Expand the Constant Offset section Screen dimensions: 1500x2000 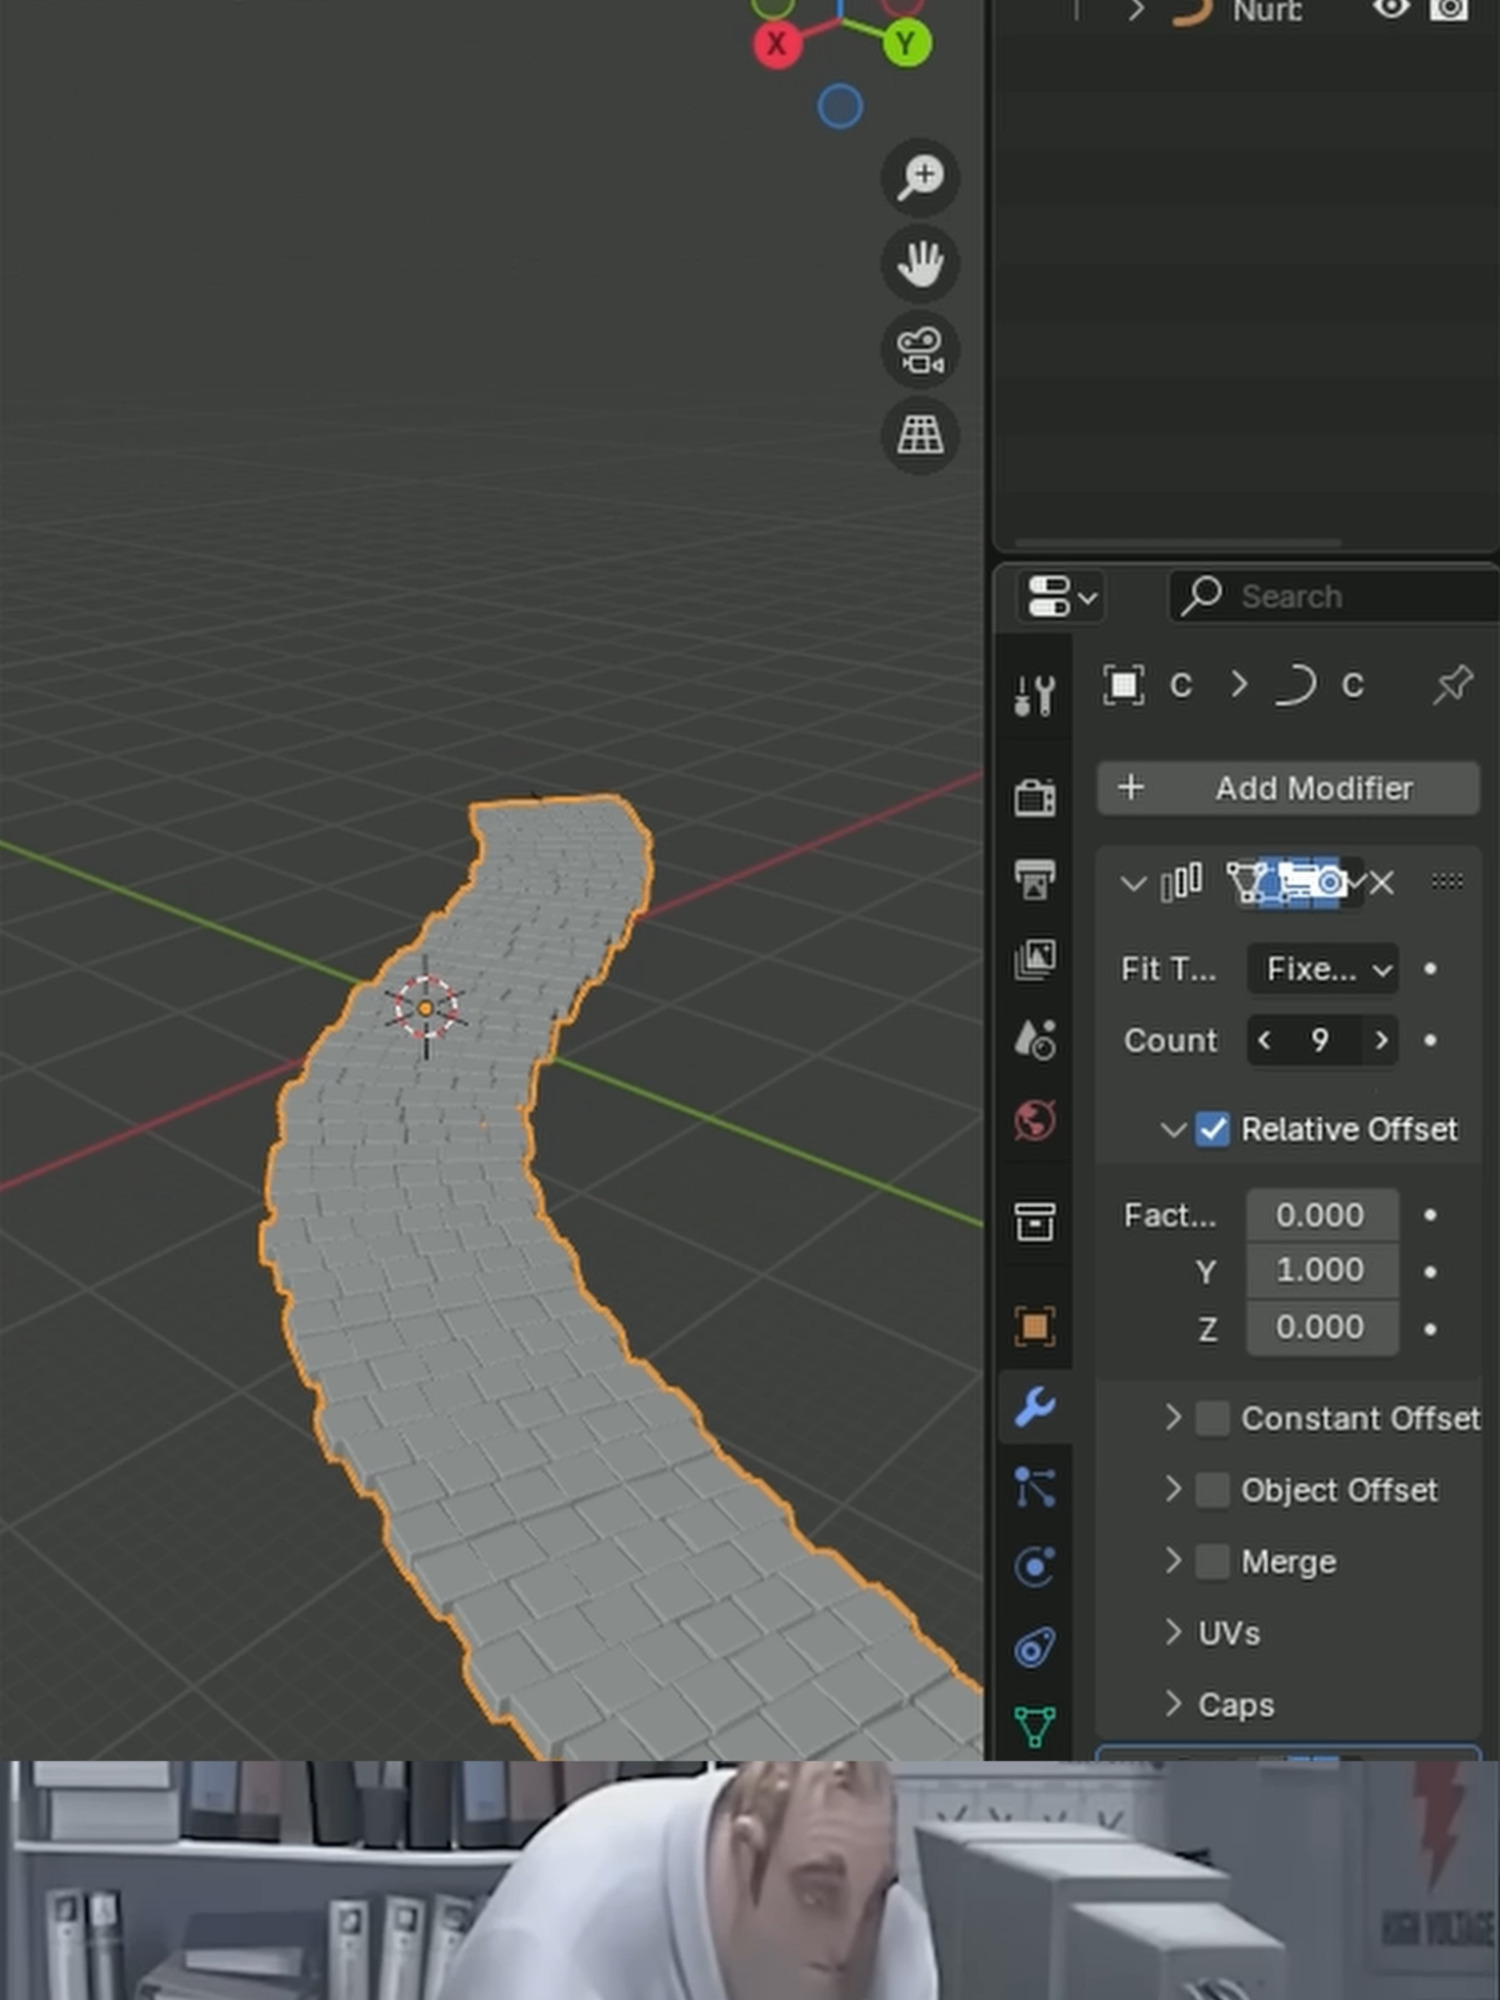pyautogui.click(x=1173, y=1417)
